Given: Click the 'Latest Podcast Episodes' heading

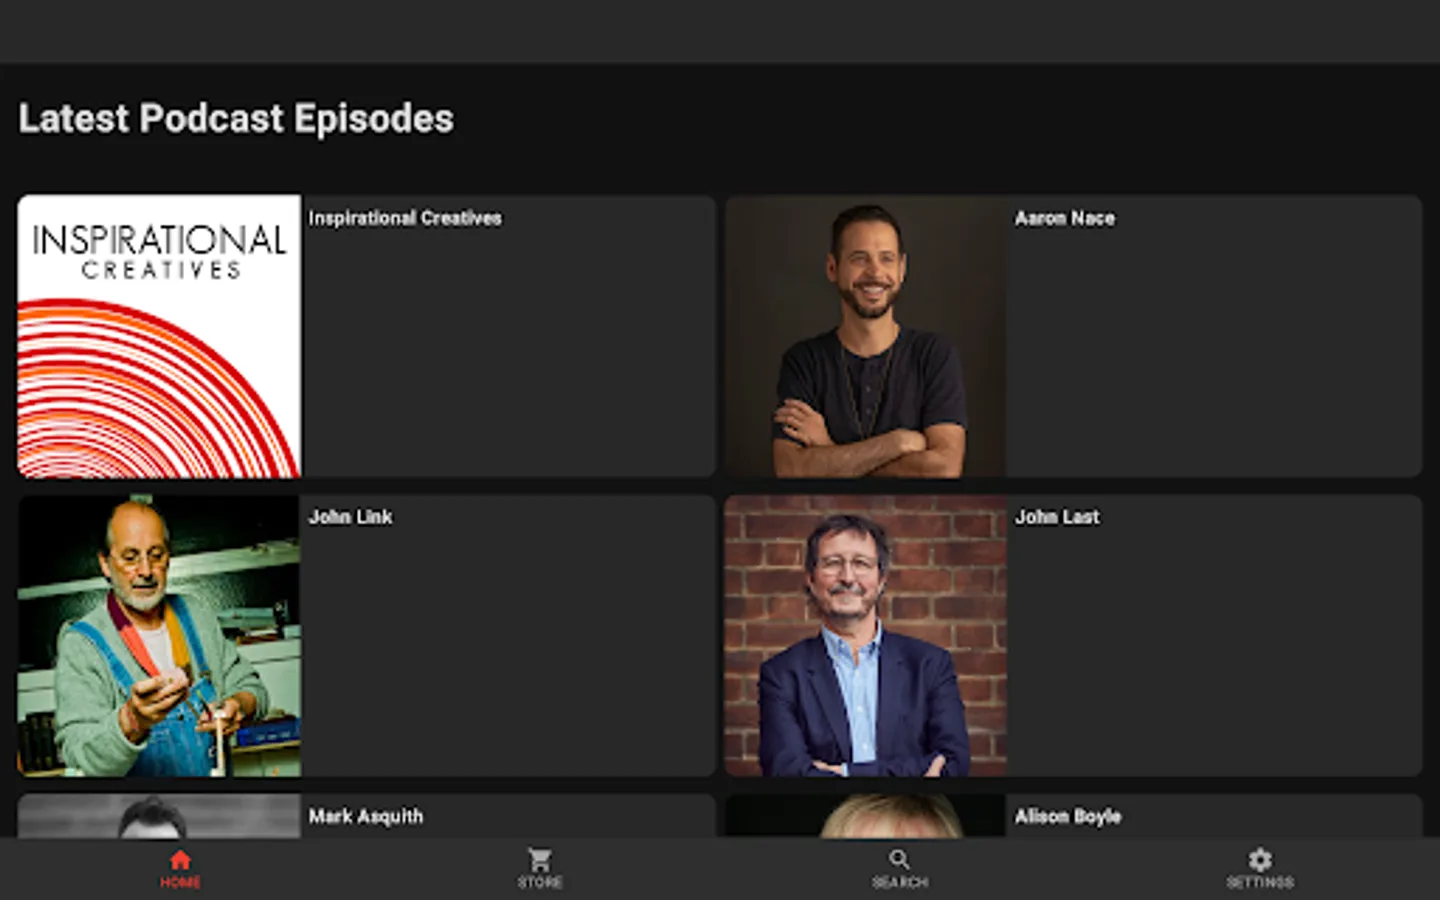Looking at the screenshot, I should (x=236, y=119).
